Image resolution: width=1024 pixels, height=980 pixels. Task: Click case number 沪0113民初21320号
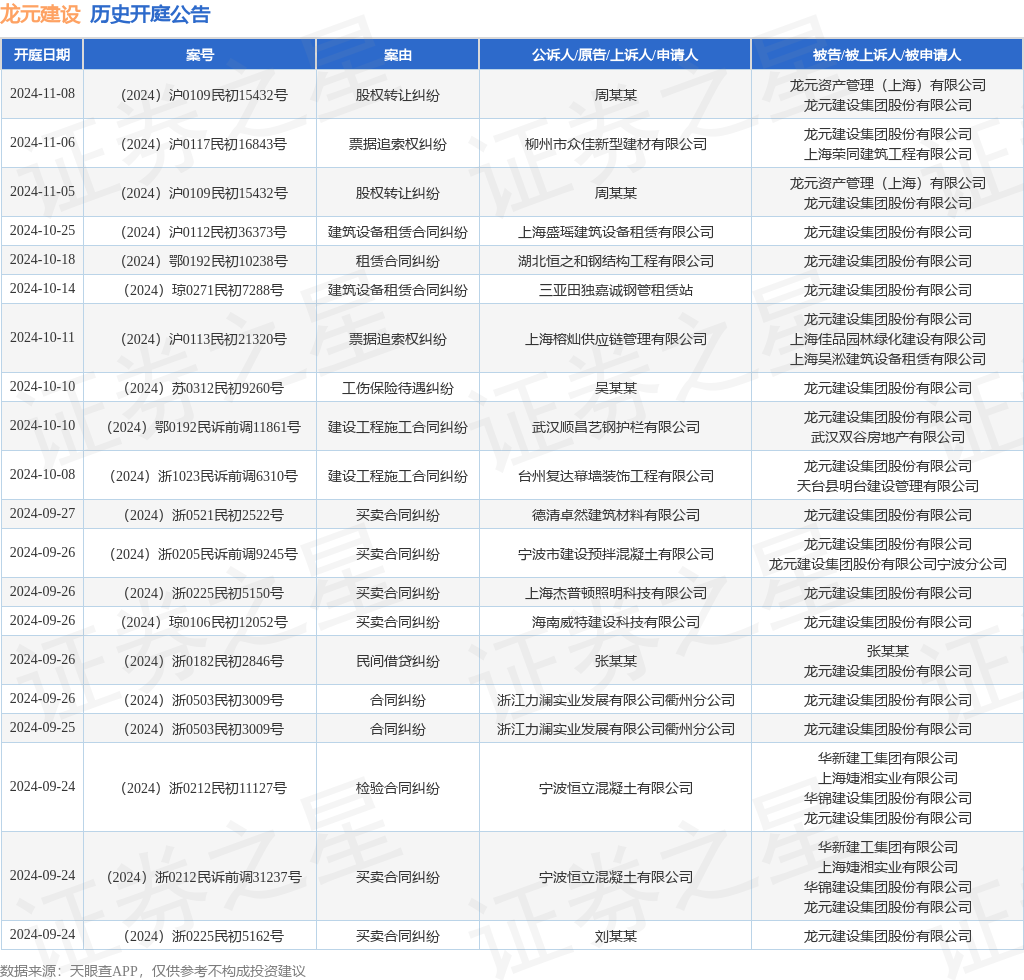pyautogui.click(x=204, y=340)
